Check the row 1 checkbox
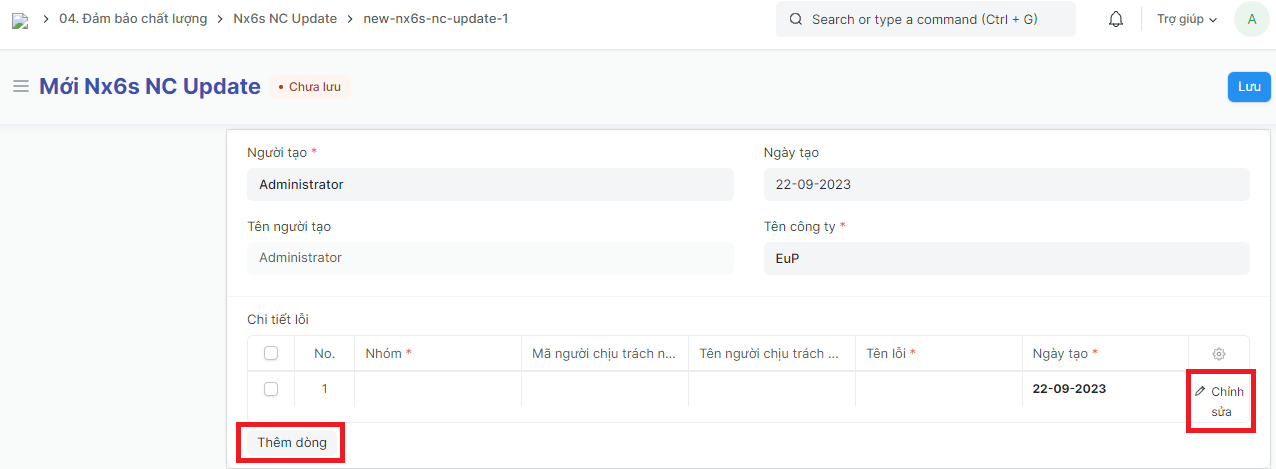This screenshot has height=469, width=1276. [271, 389]
